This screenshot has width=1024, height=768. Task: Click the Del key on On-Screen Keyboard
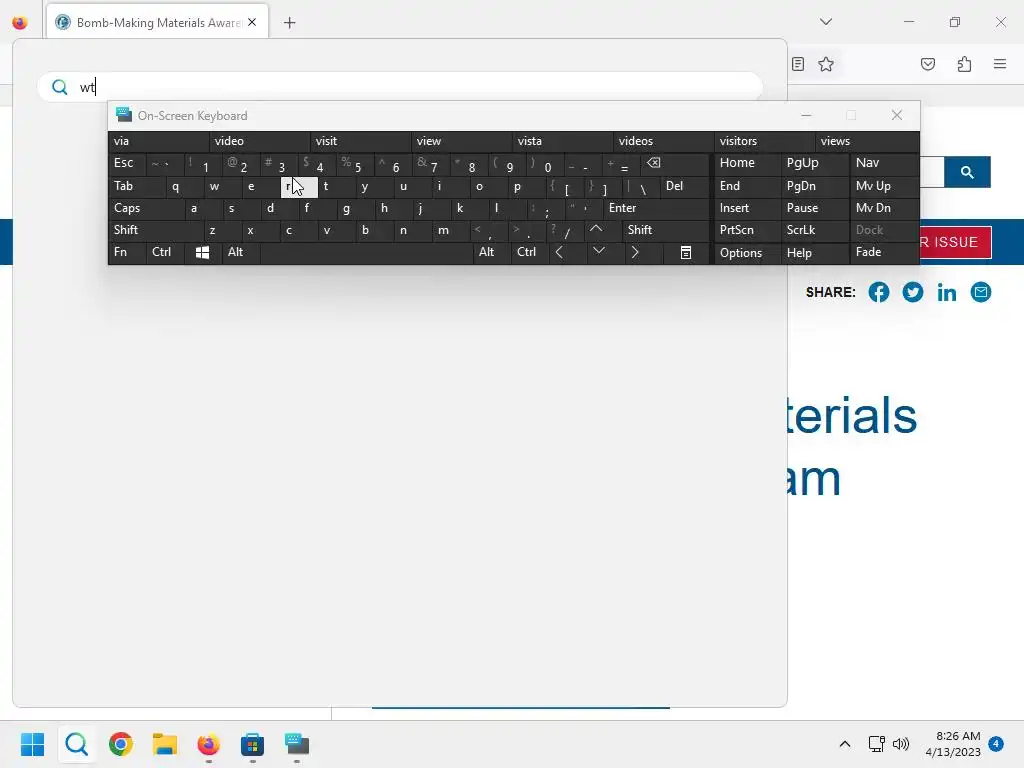(684, 186)
